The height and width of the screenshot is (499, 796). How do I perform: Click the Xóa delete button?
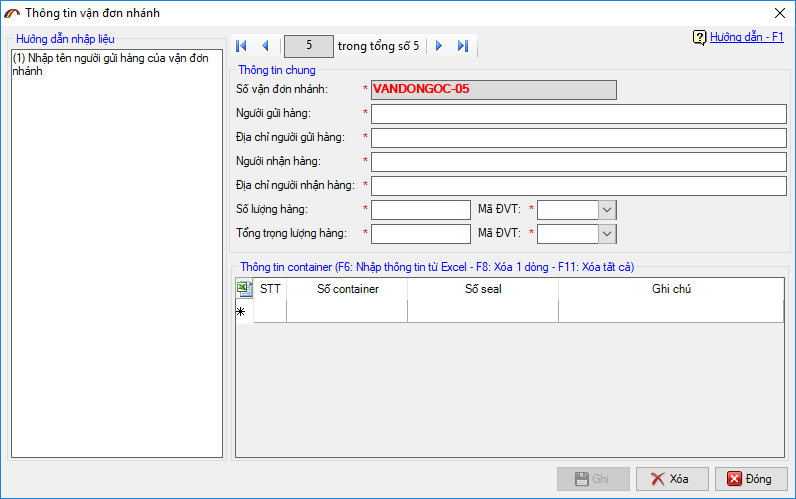coord(672,479)
